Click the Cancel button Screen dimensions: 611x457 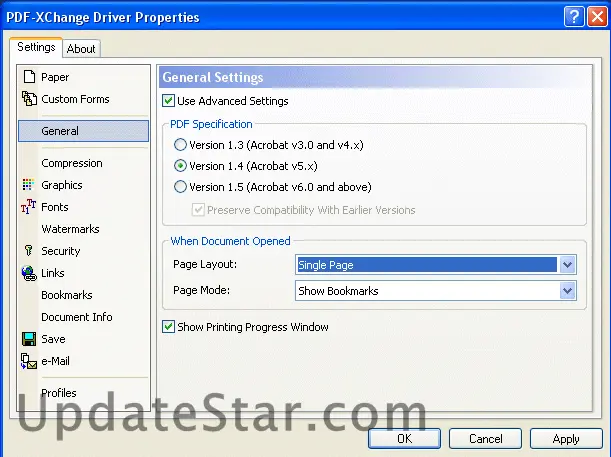coord(486,439)
